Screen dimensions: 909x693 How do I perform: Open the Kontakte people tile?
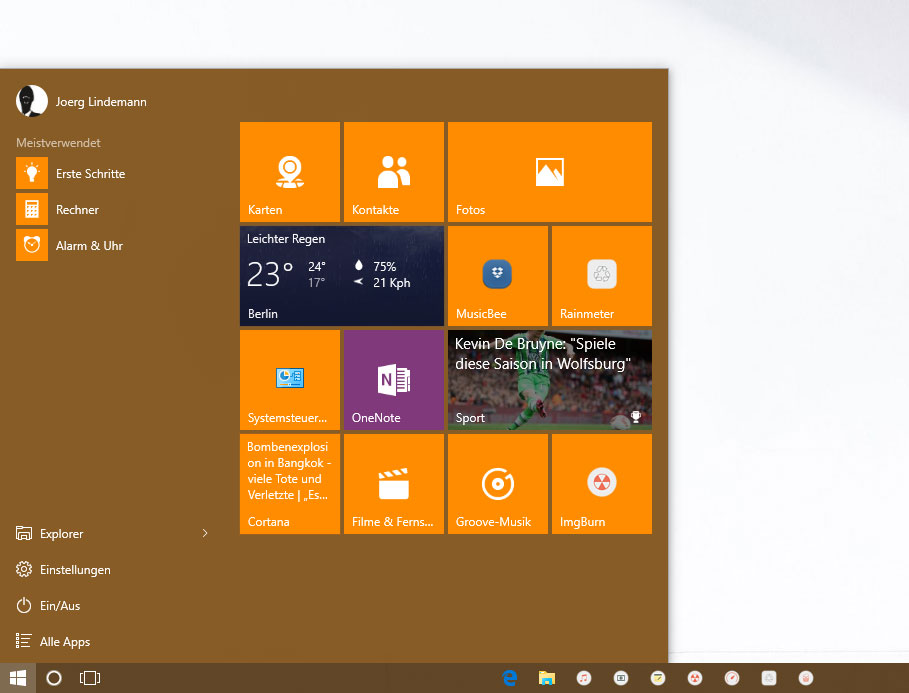pos(394,172)
